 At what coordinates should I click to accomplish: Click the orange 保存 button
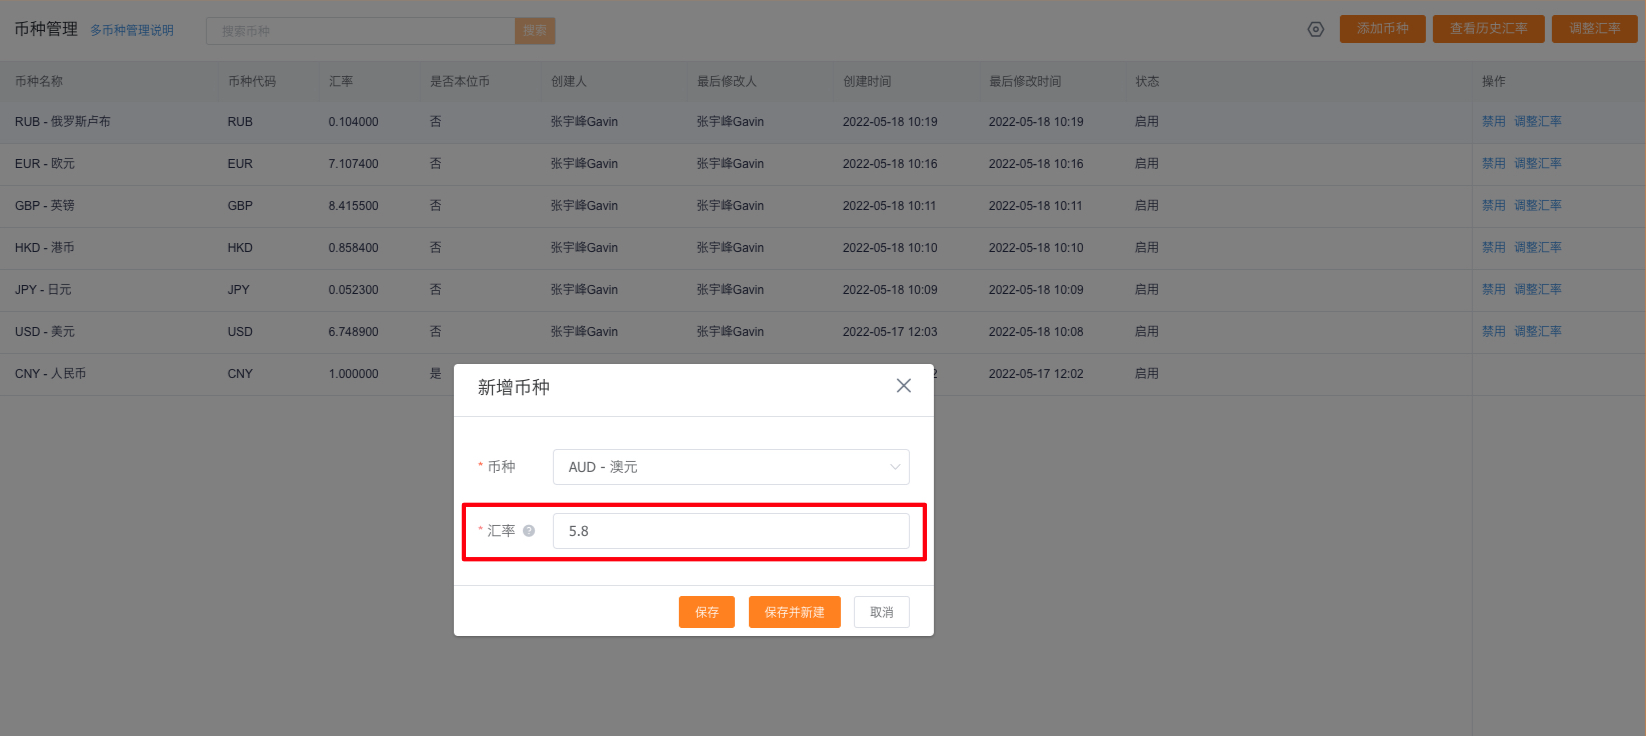pyautogui.click(x=707, y=612)
